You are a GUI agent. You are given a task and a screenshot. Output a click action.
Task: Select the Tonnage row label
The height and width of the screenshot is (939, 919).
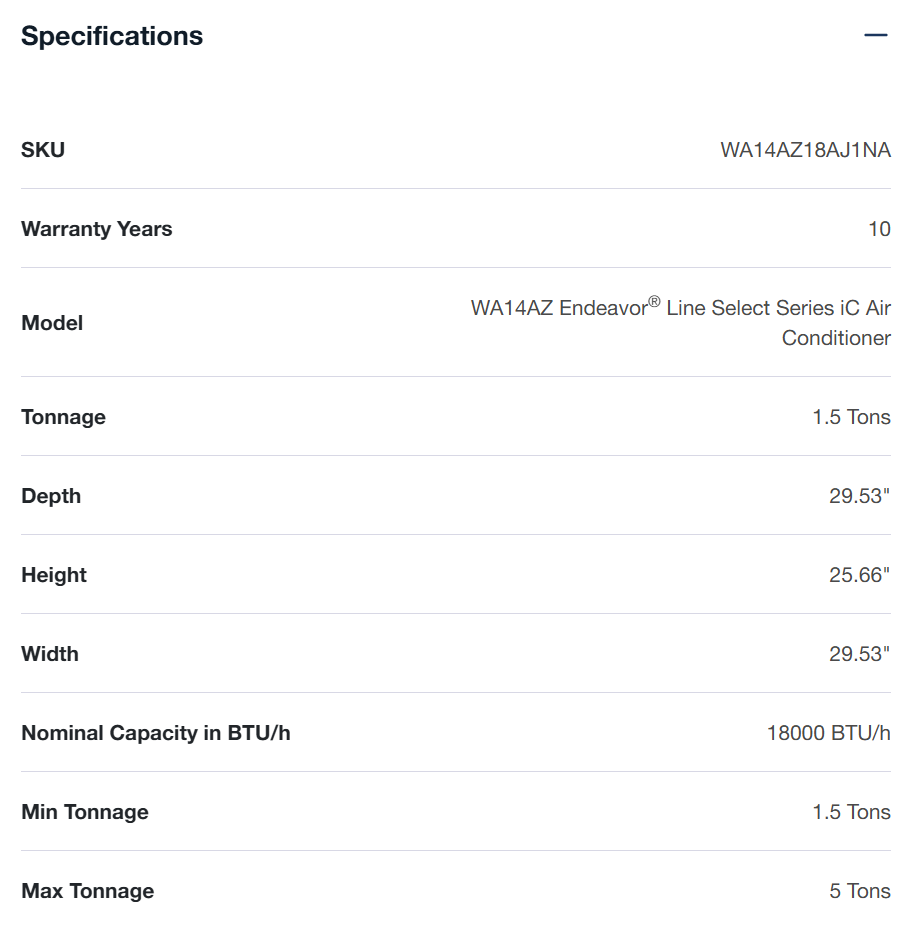point(63,417)
